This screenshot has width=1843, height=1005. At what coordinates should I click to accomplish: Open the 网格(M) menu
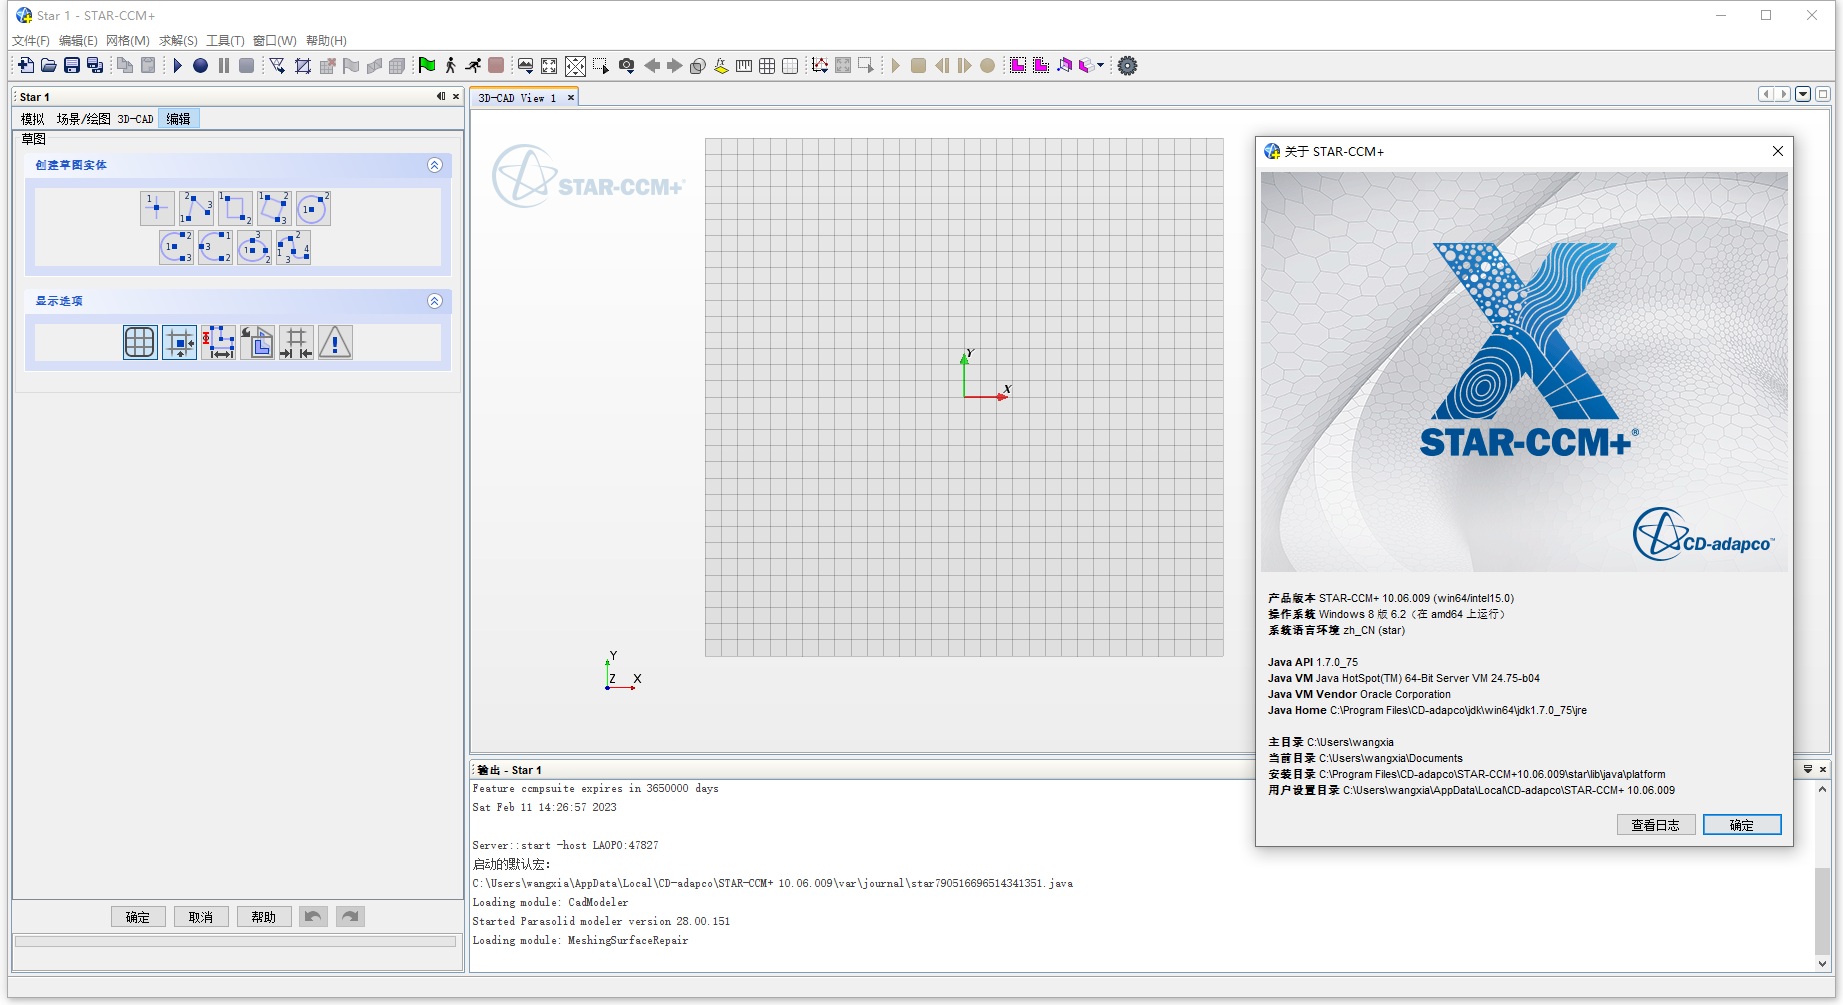(128, 41)
